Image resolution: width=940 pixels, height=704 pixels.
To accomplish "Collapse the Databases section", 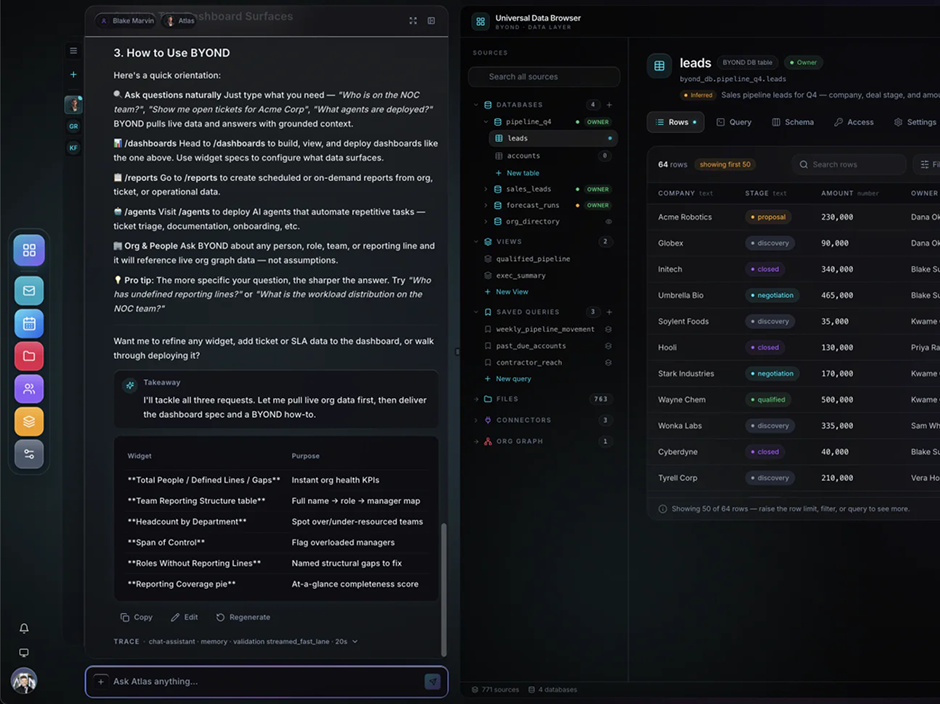I will tap(477, 104).
